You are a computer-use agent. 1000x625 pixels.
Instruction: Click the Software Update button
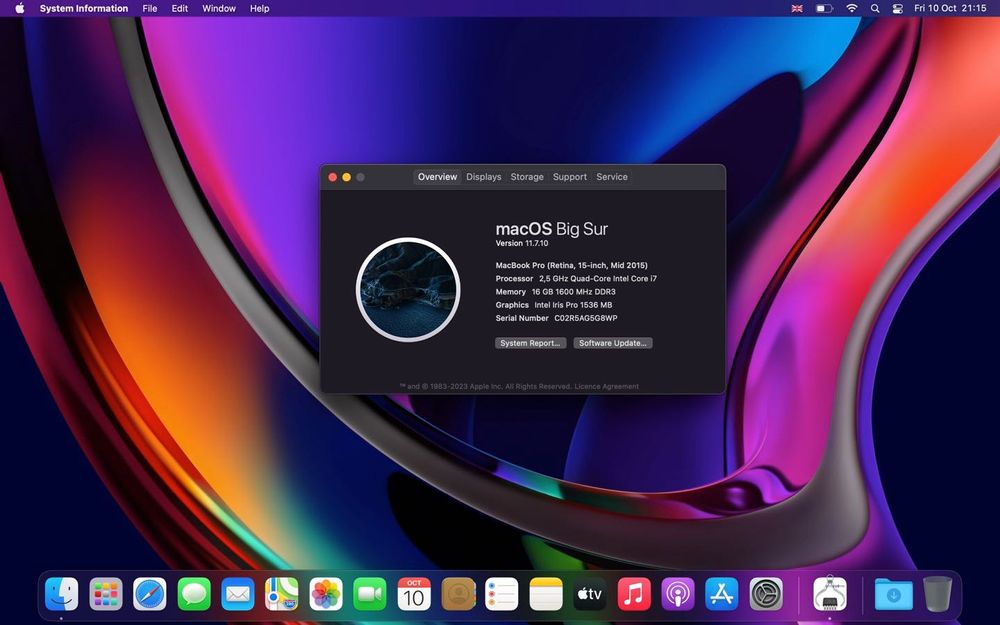[x=613, y=343]
